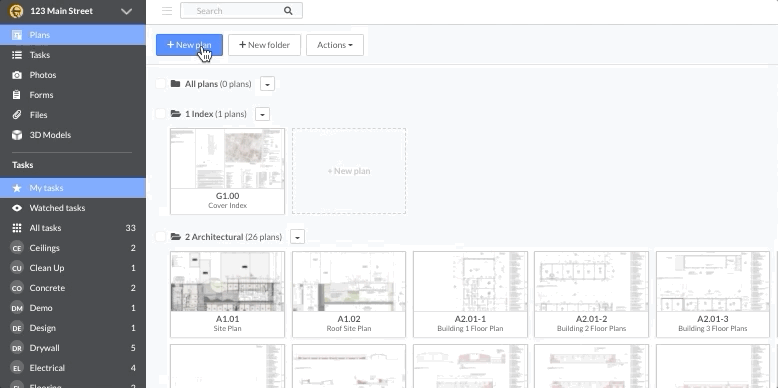Select the My tasks star icon
Screen dimensions: 778x388
click(x=17, y=188)
